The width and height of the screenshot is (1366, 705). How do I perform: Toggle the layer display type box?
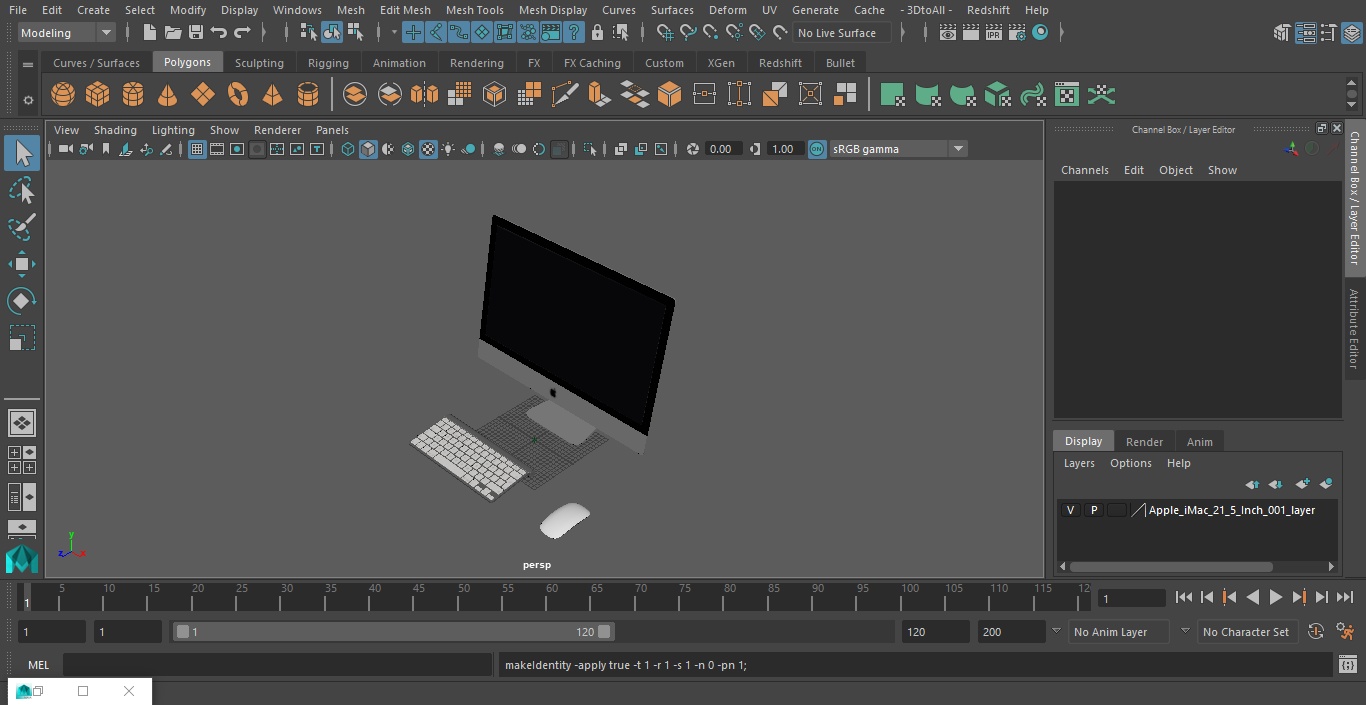click(1117, 510)
